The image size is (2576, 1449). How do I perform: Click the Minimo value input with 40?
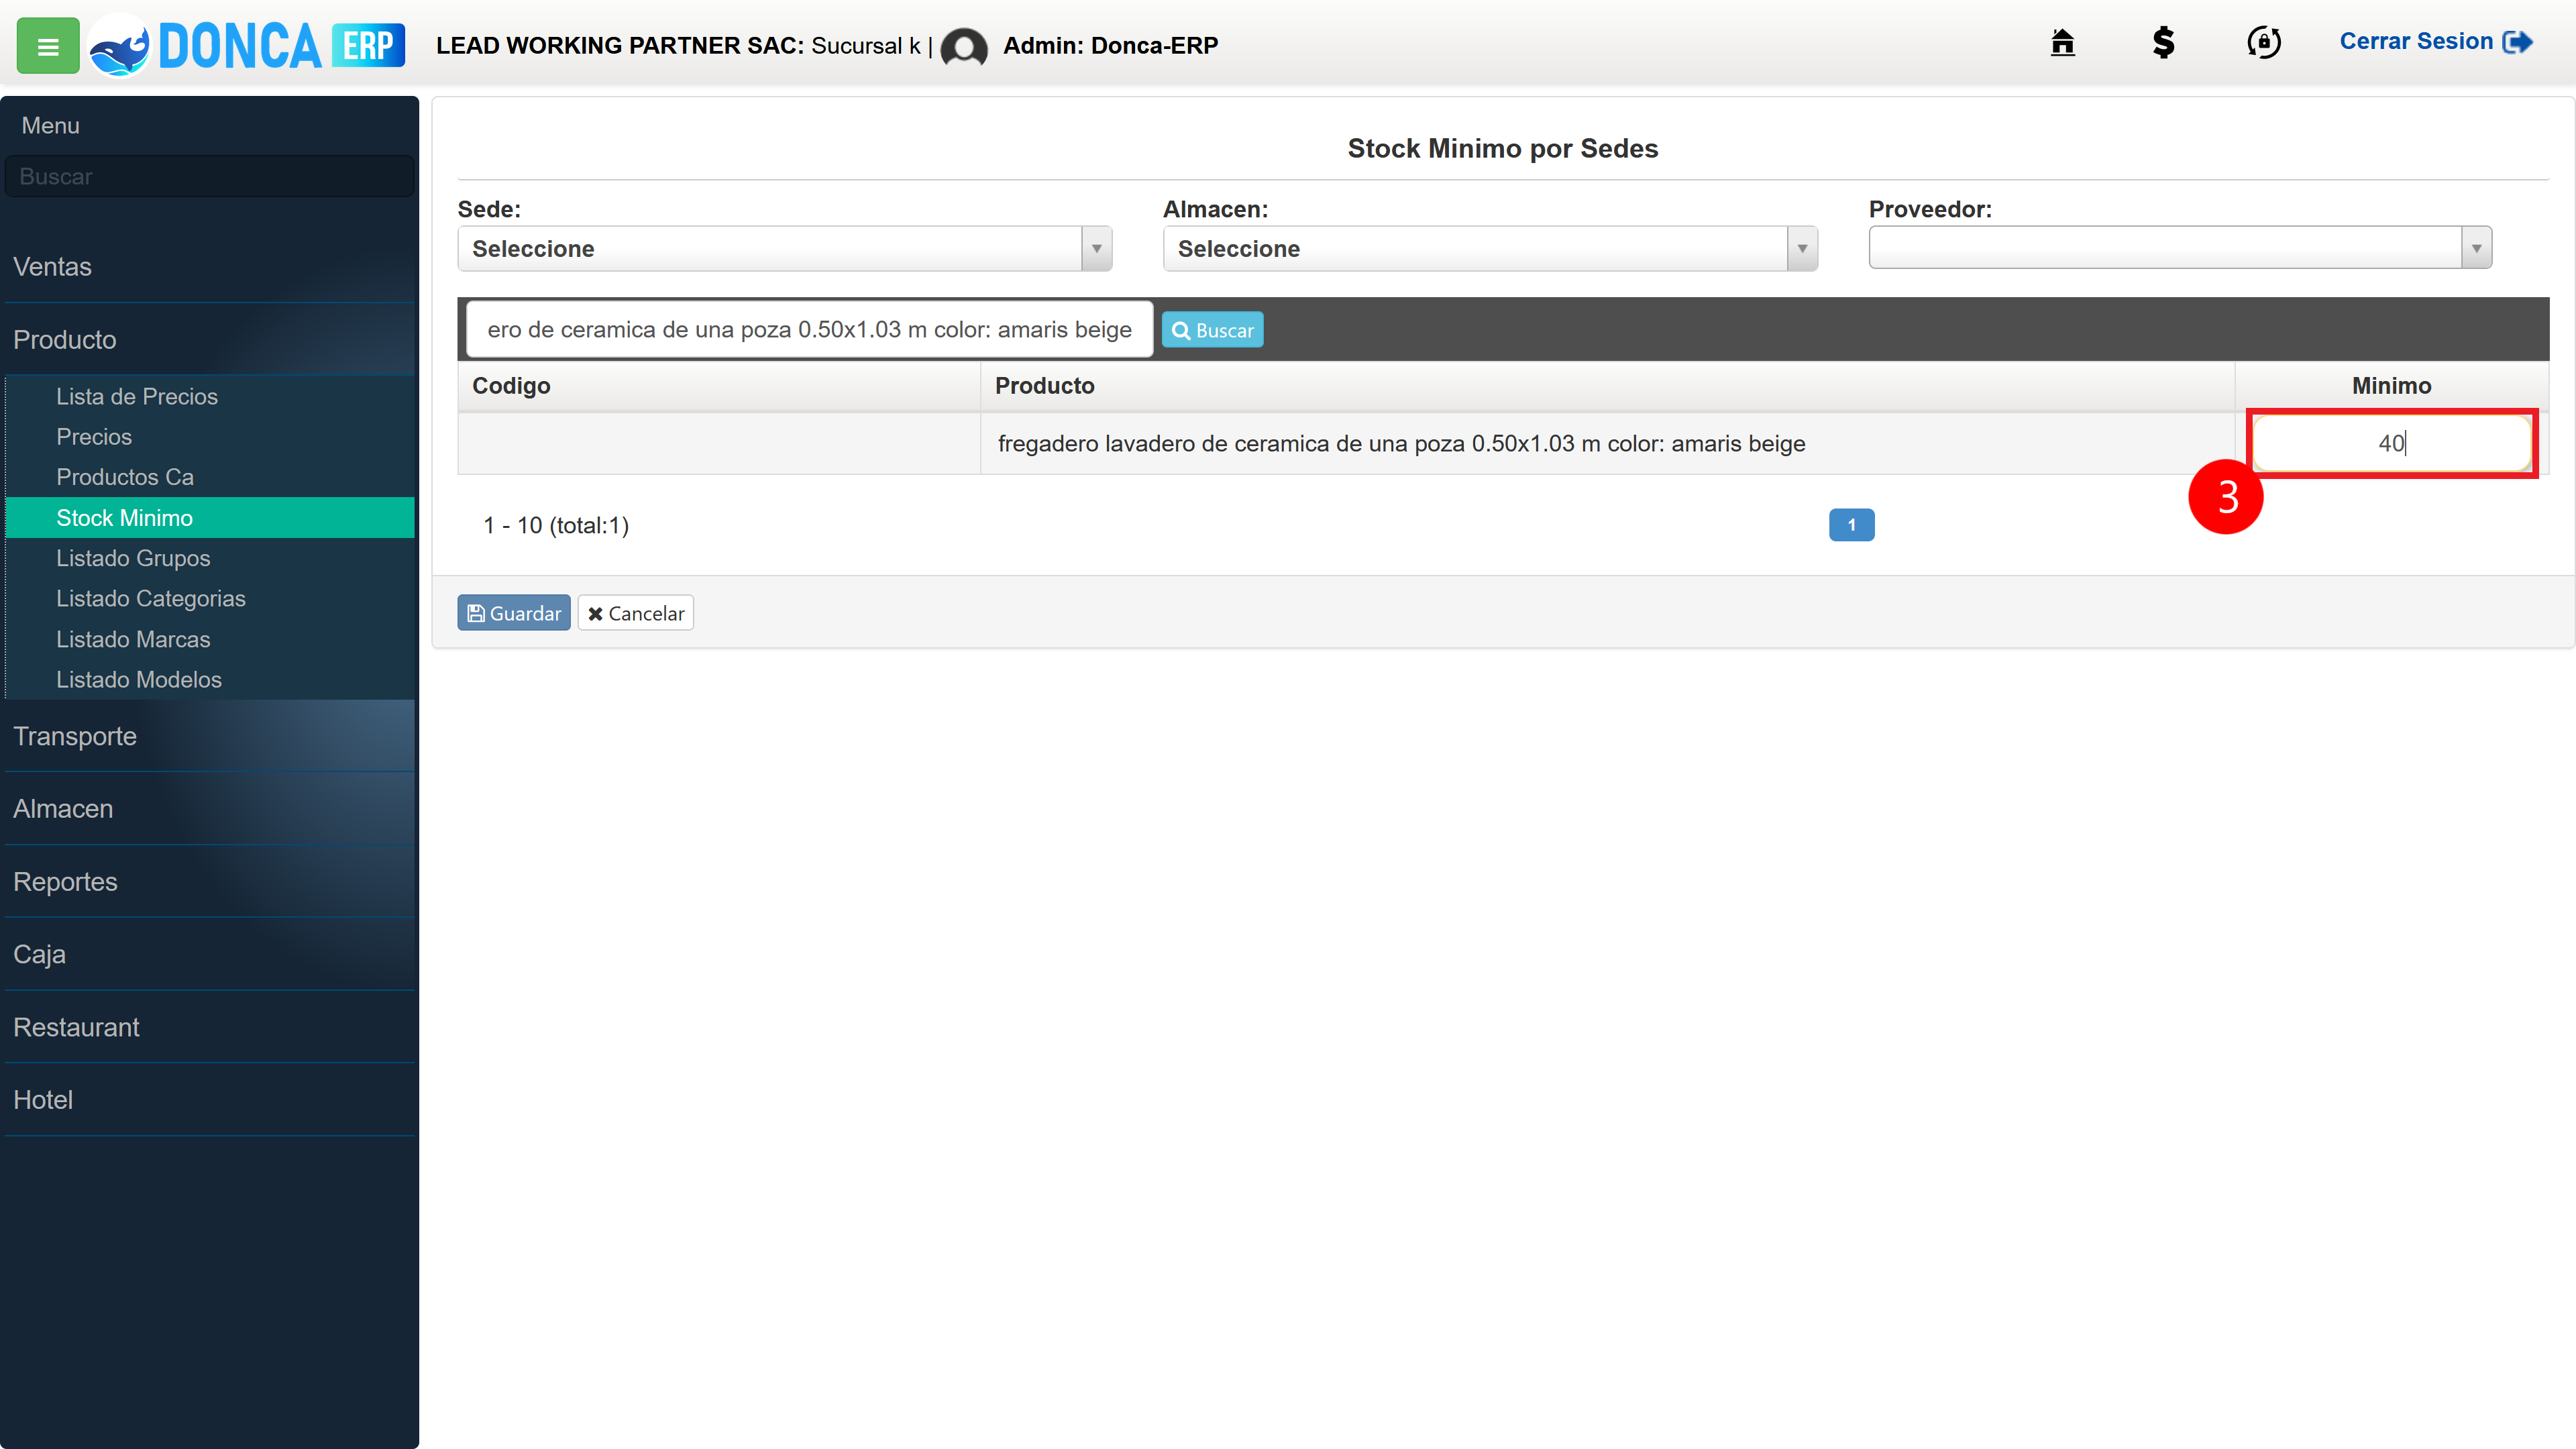(x=2391, y=443)
